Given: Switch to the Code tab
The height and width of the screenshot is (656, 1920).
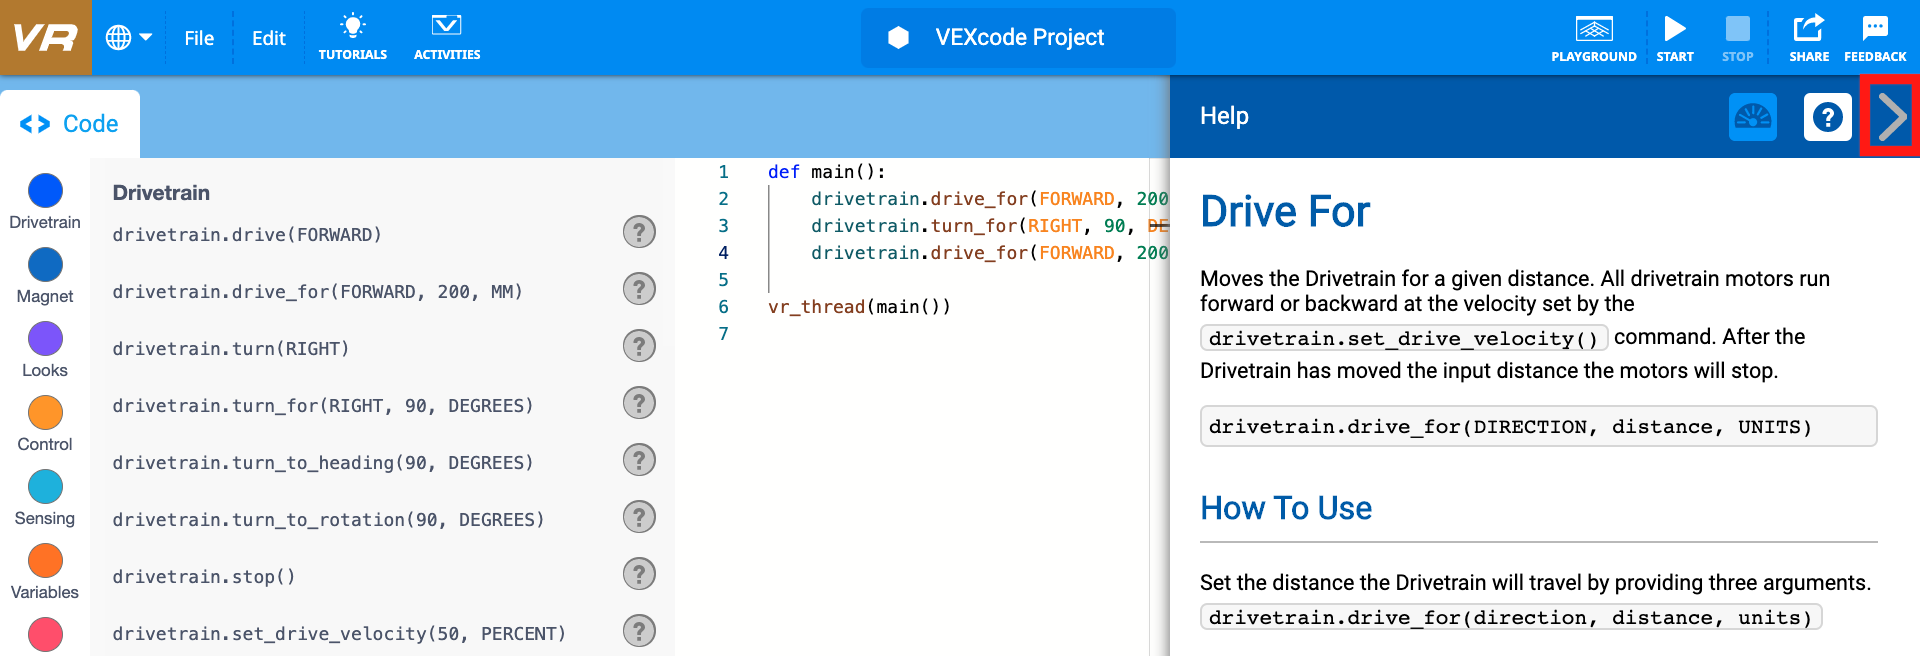Looking at the screenshot, I should 70,124.
